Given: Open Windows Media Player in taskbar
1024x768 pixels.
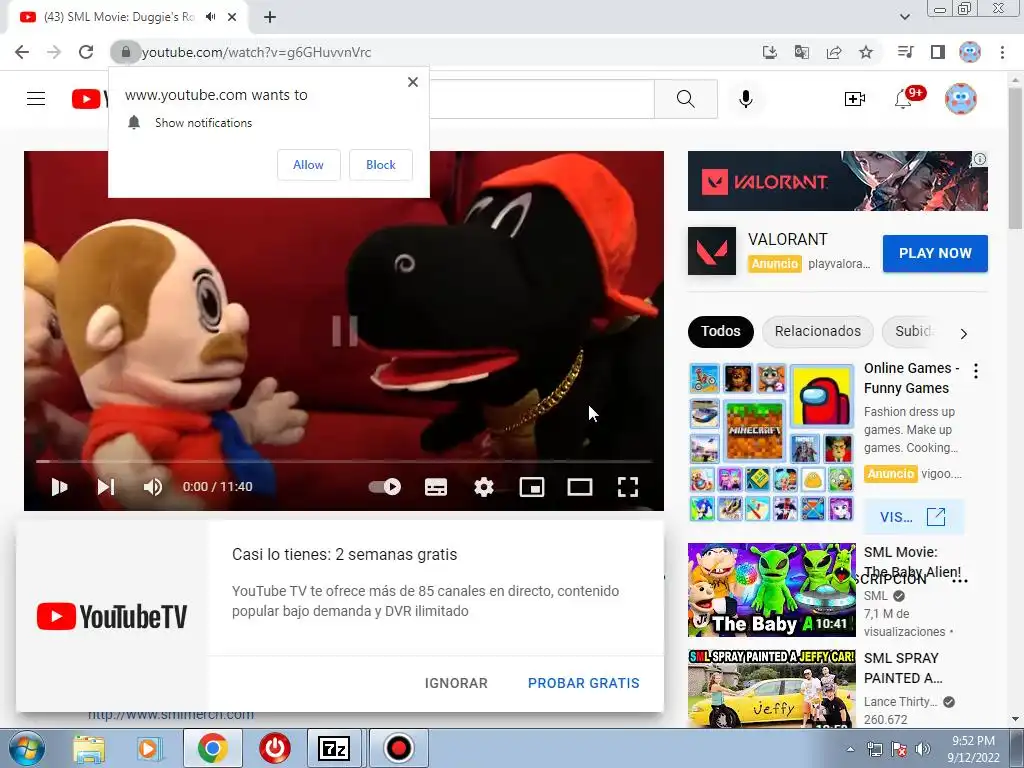Looking at the screenshot, I should [148, 748].
